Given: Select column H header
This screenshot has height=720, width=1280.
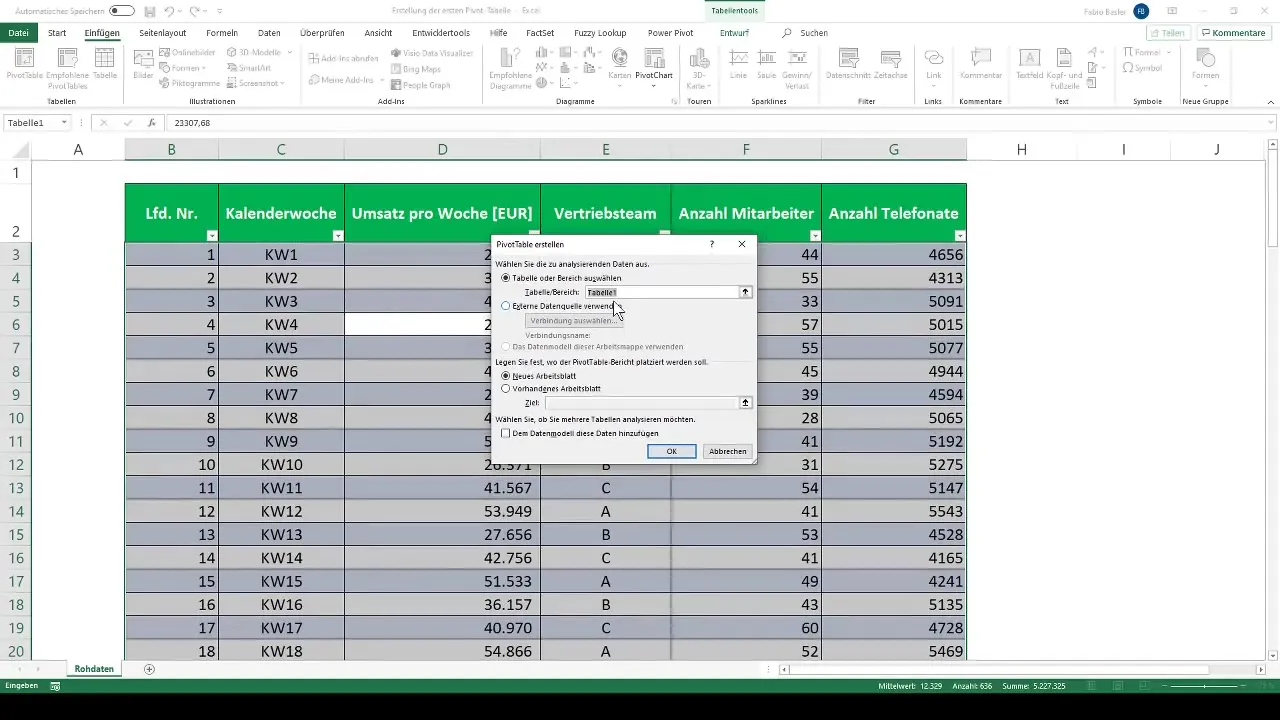Looking at the screenshot, I should (1021, 149).
